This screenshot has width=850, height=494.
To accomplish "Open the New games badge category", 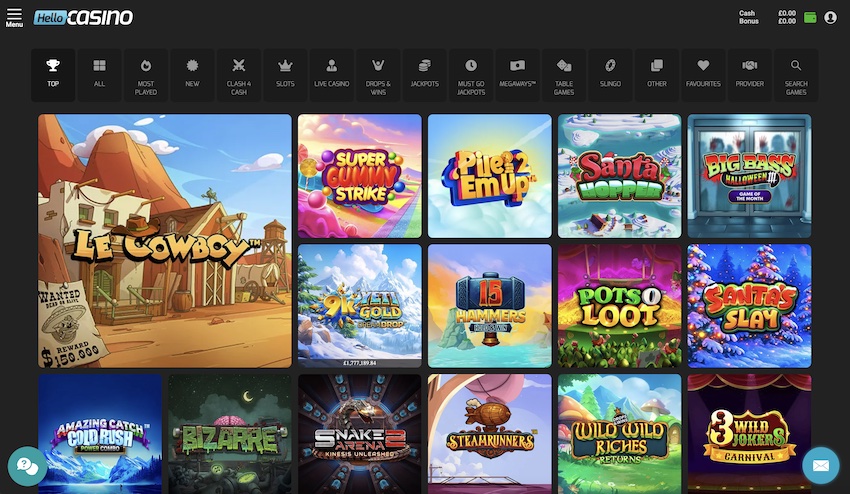I will (192, 75).
